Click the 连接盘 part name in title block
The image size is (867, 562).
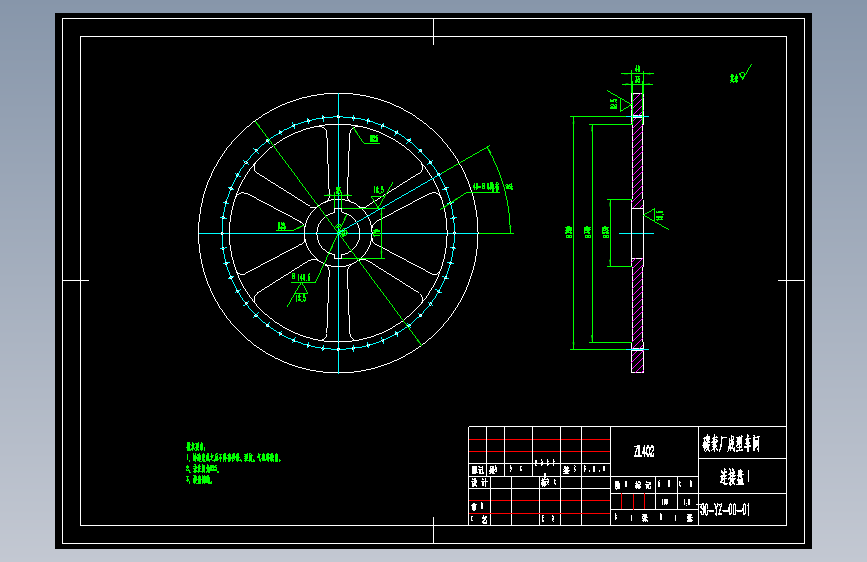(734, 477)
